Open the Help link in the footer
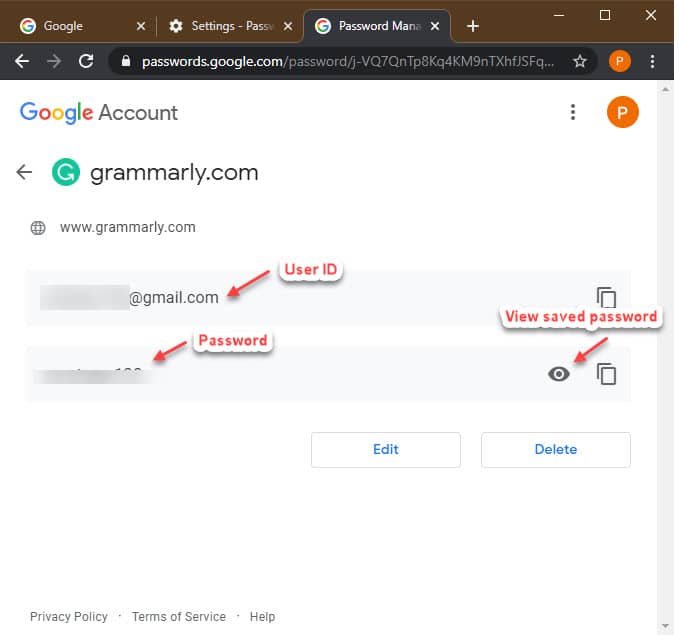Image resolution: width=679 pixels, height=635 pixels. [x=262, y=616]
